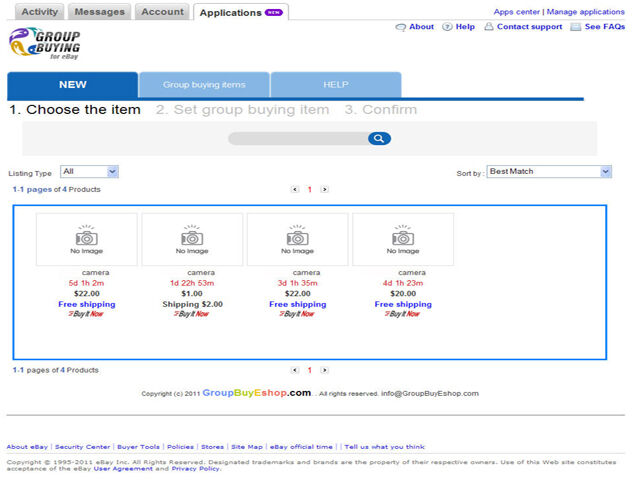Screen dimensions: 640x480
Task: Open the About eBay footer link
Action: [27, 447]
